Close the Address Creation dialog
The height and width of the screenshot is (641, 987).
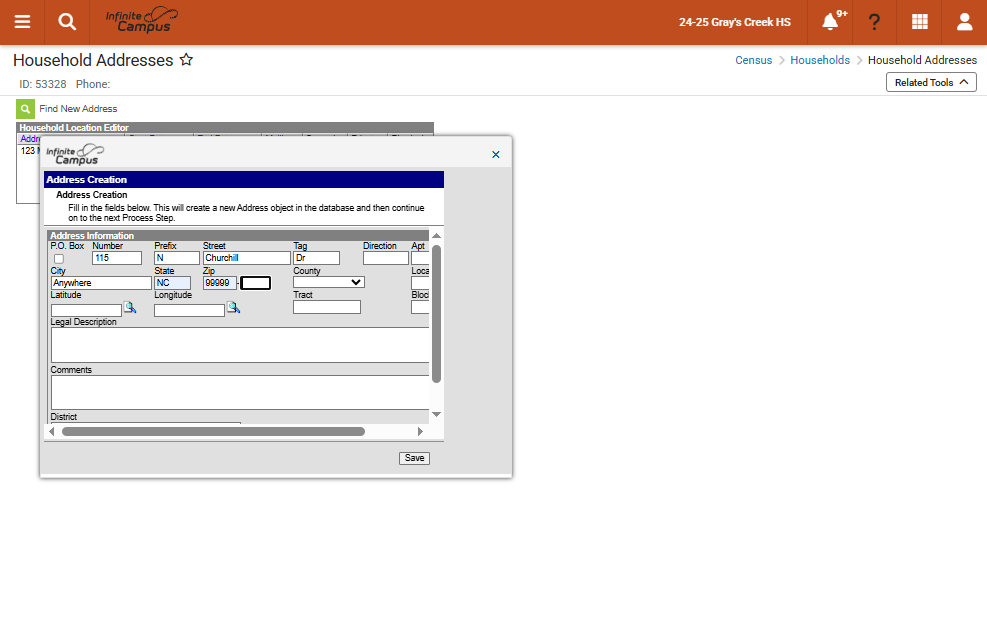coord(495,154)
